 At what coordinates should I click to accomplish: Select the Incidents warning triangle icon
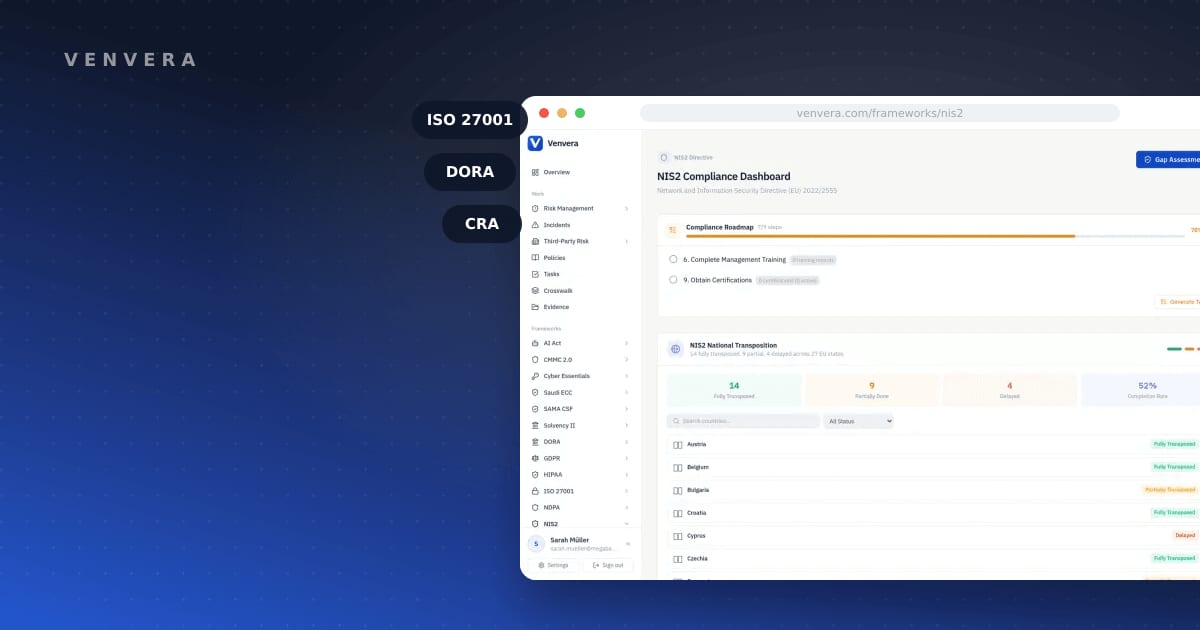[x=535, y=225]
